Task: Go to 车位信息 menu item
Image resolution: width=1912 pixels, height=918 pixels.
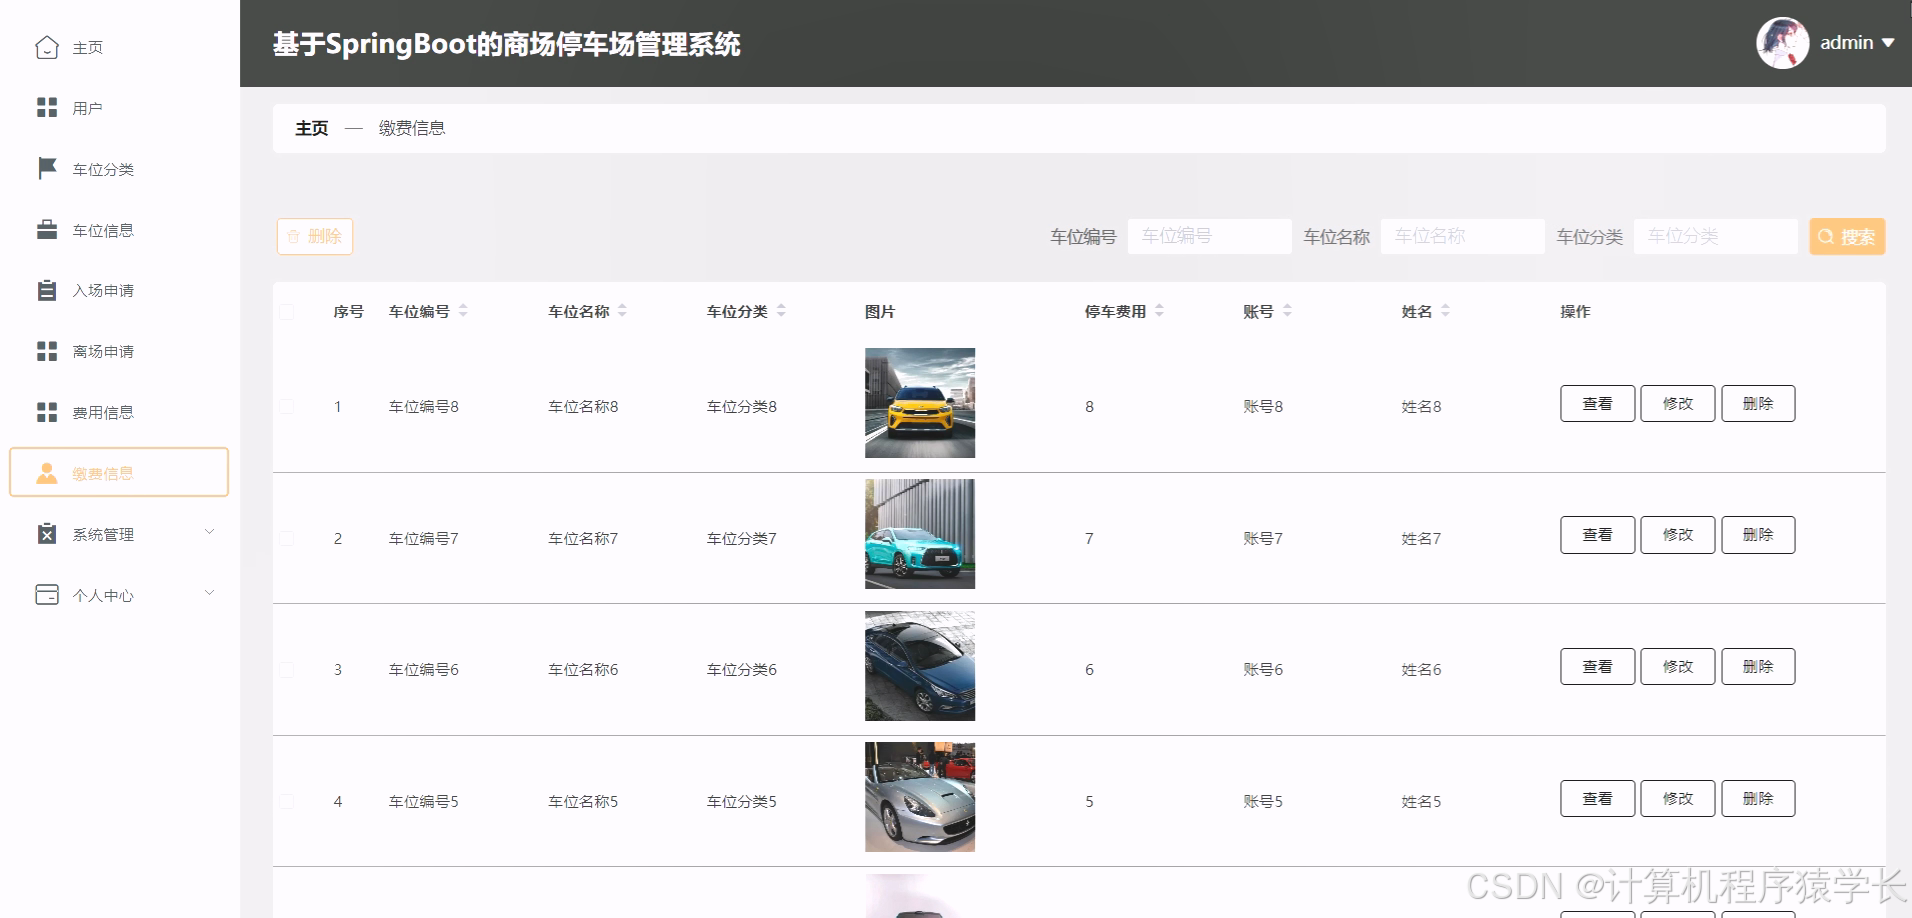Action: [x=103, y=230]
